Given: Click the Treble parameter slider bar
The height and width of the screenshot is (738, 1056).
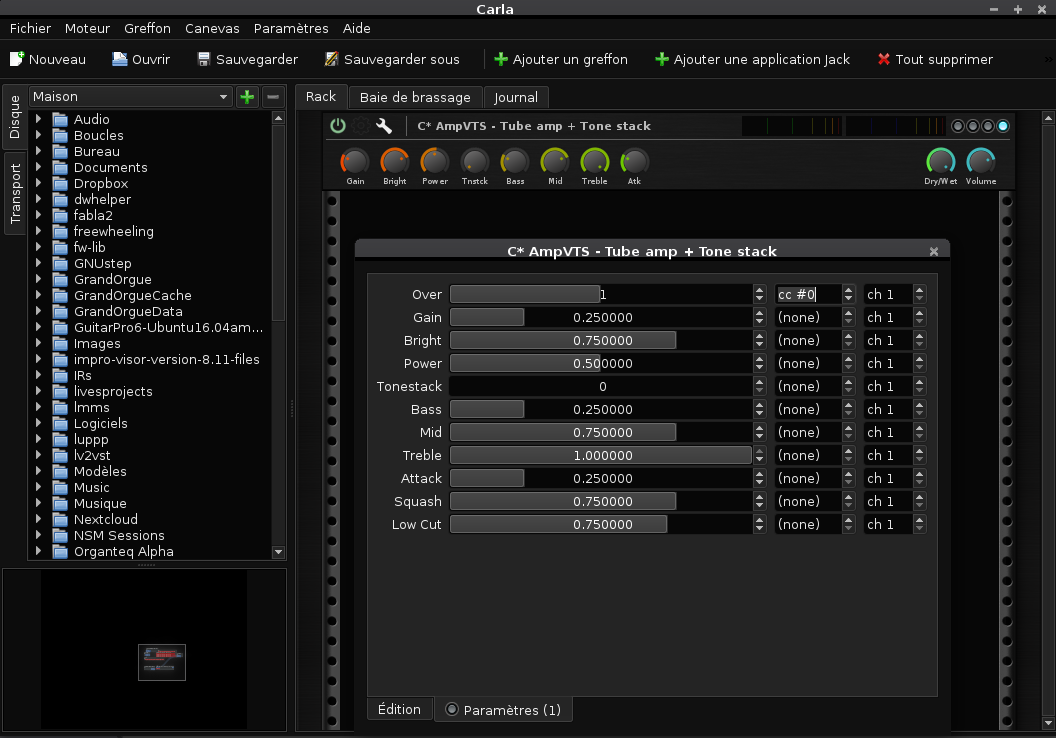Looking at the screenshot, I should pos(601,455).
